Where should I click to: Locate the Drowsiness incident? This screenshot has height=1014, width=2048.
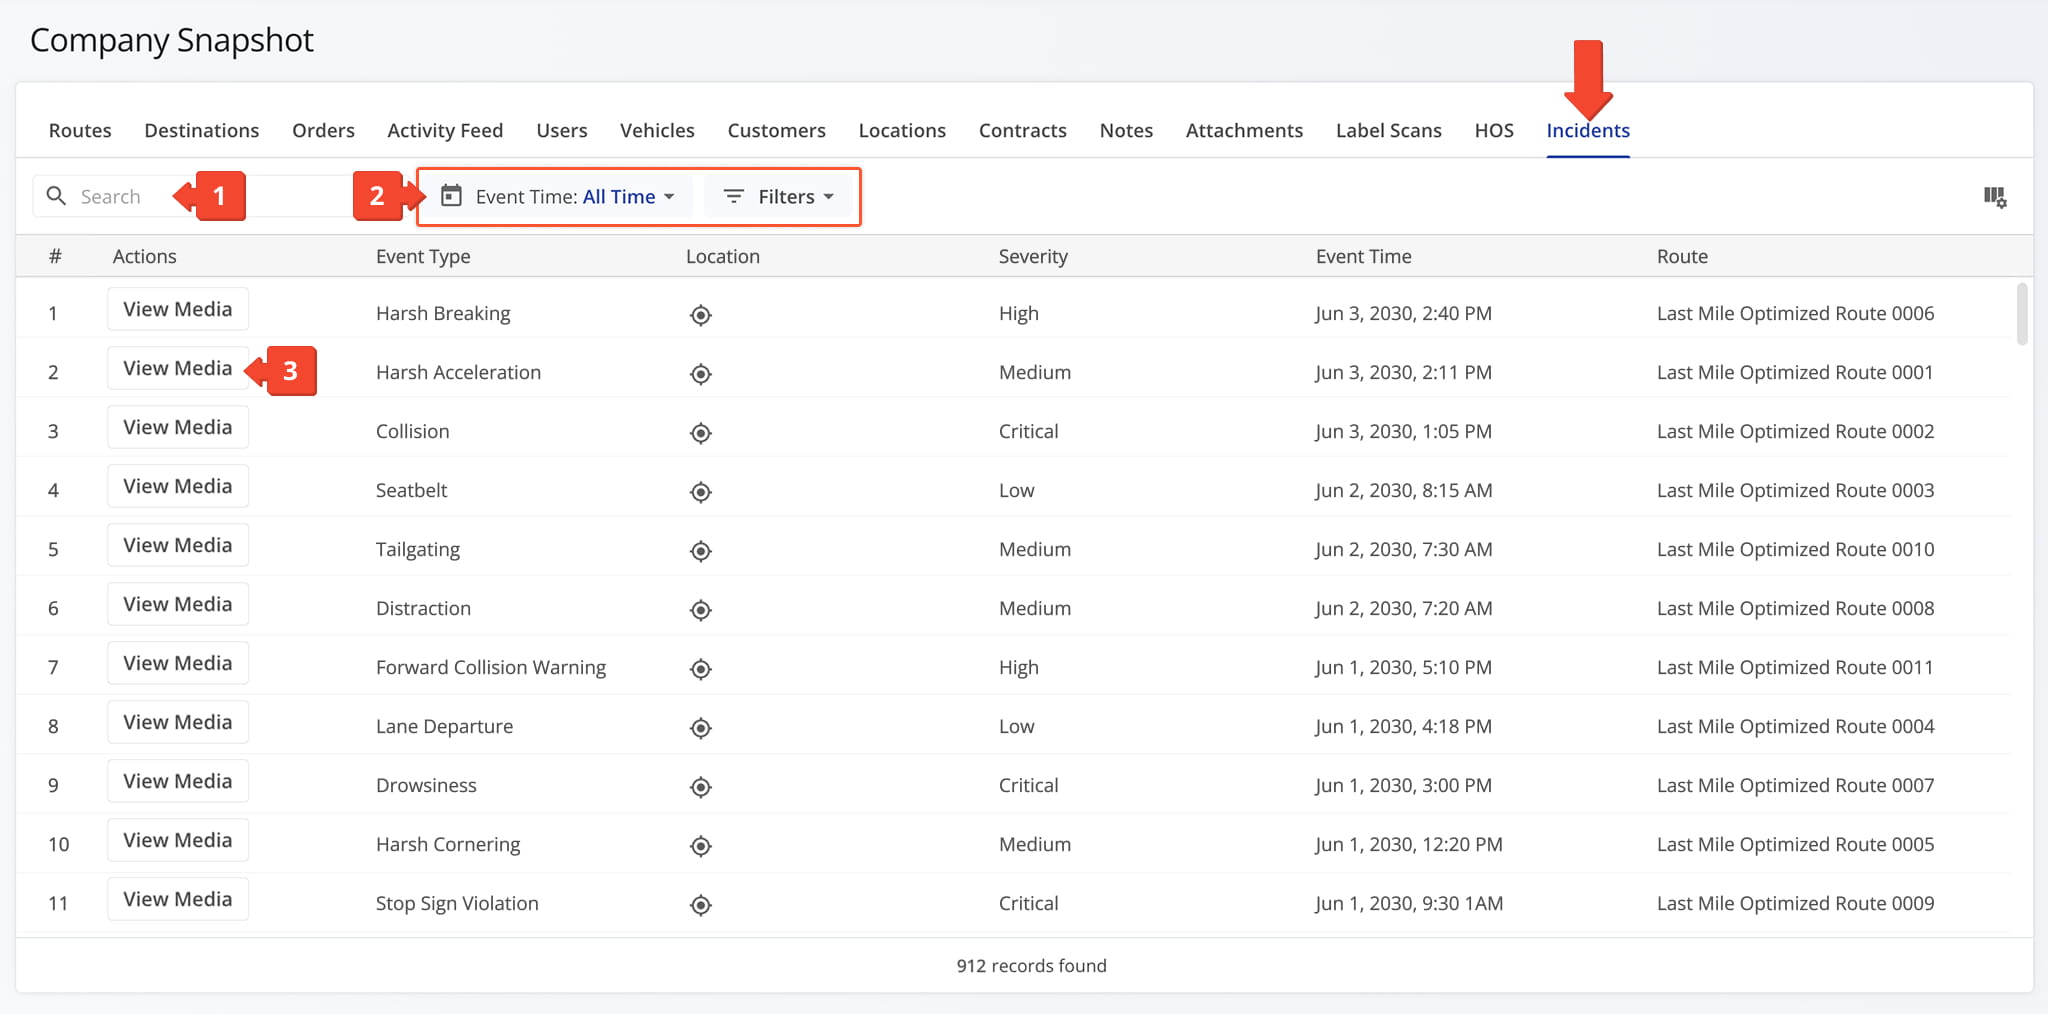coord(701,787)
